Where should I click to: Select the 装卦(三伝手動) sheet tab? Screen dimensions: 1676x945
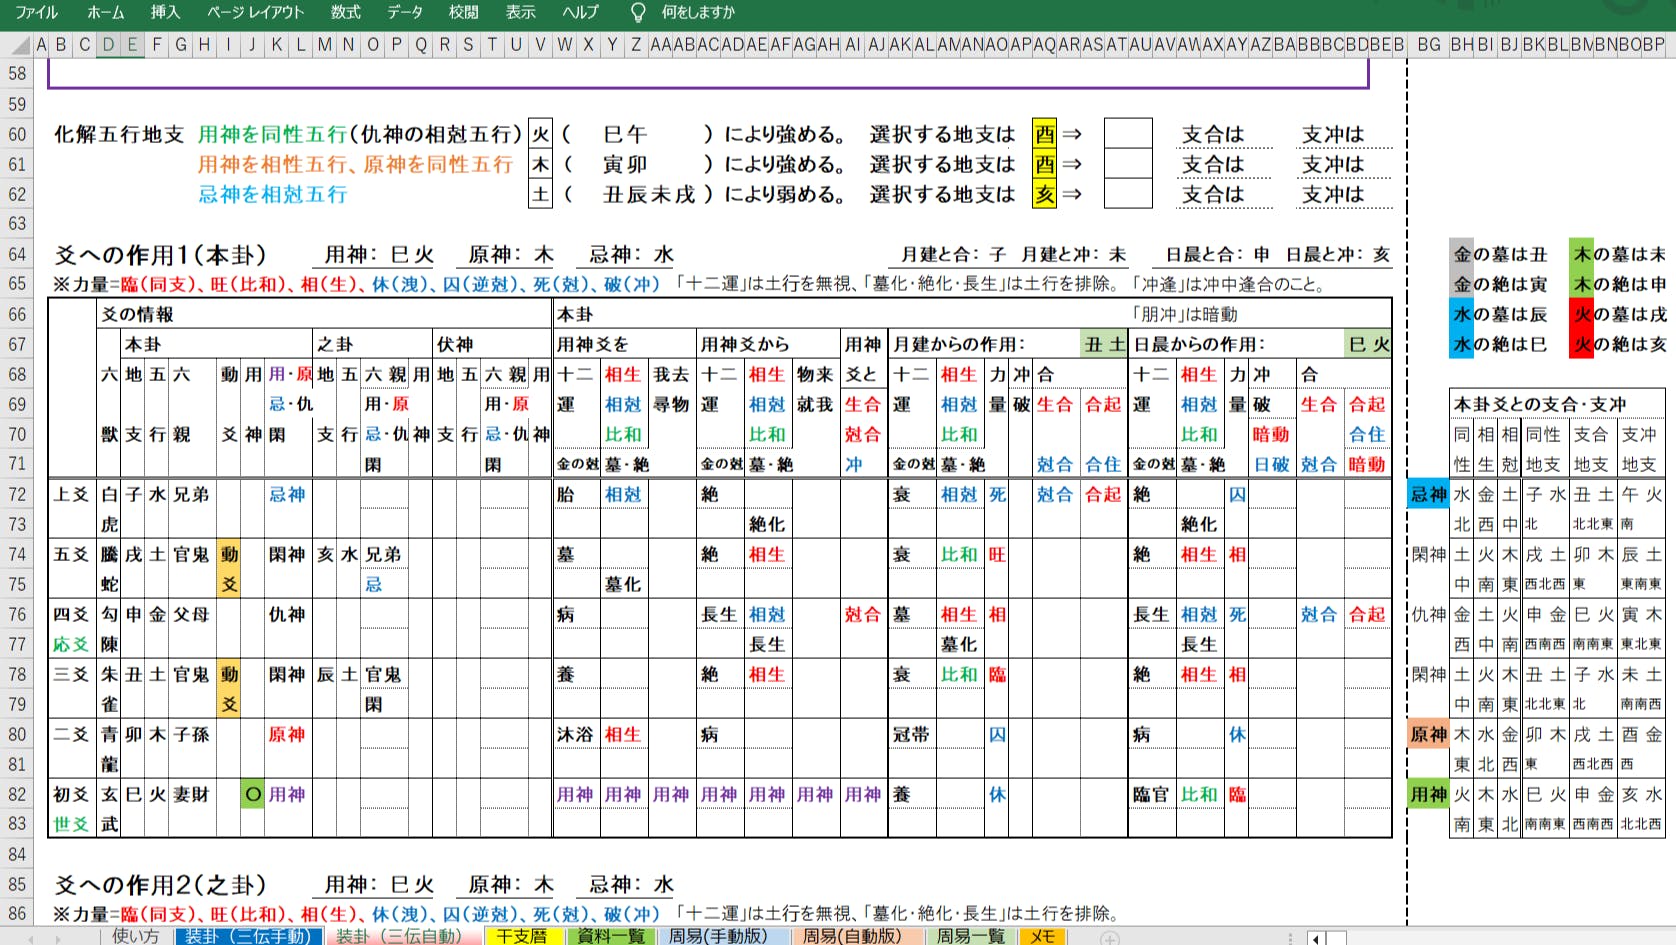click(x=248, y=936)
